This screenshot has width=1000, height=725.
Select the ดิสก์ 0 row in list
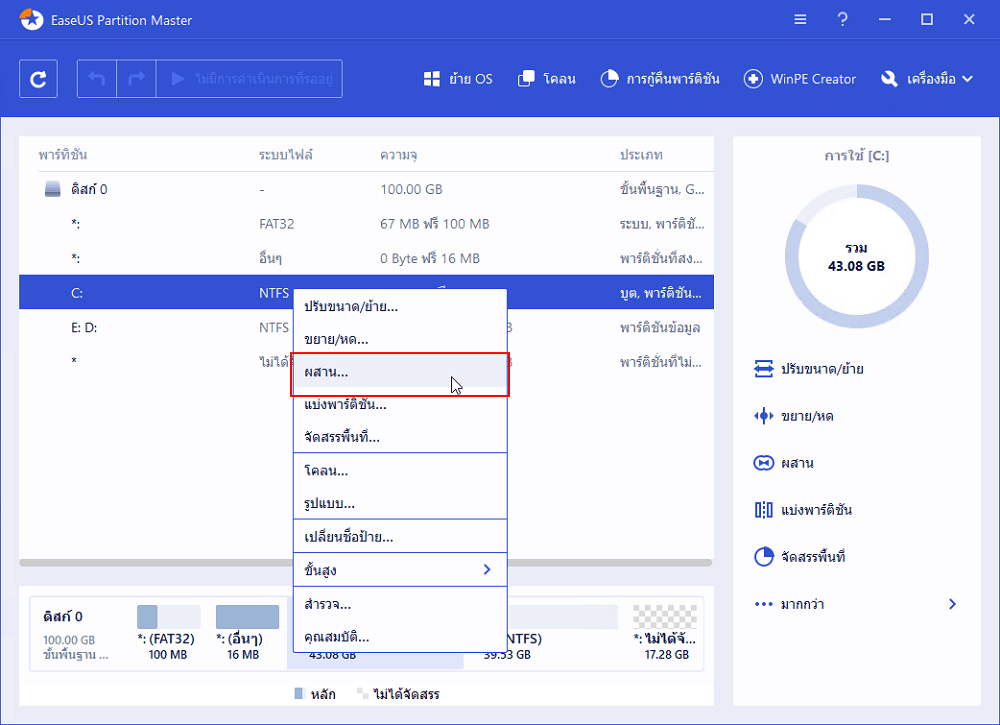pos(367,189)
